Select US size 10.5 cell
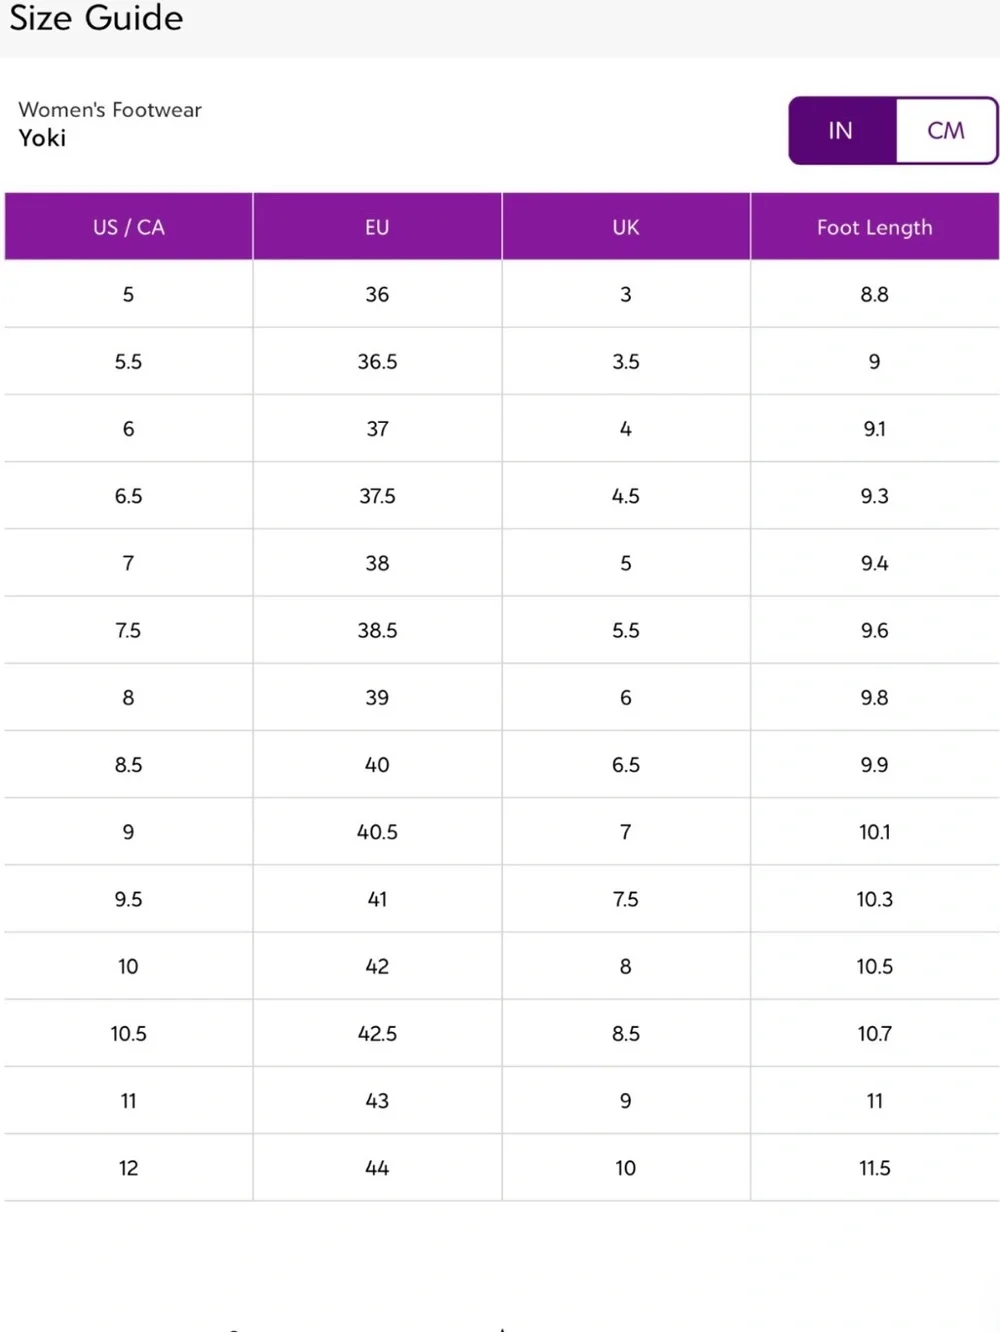 (129, 1033)
